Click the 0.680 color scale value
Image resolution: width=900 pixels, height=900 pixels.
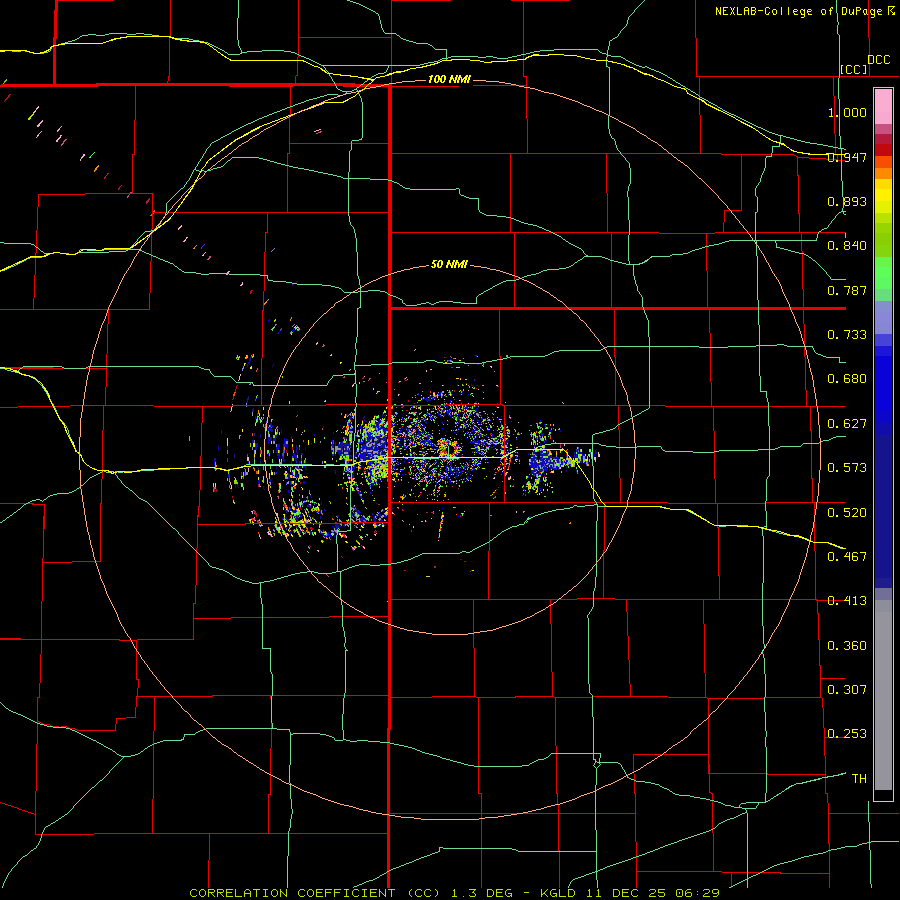847,379
